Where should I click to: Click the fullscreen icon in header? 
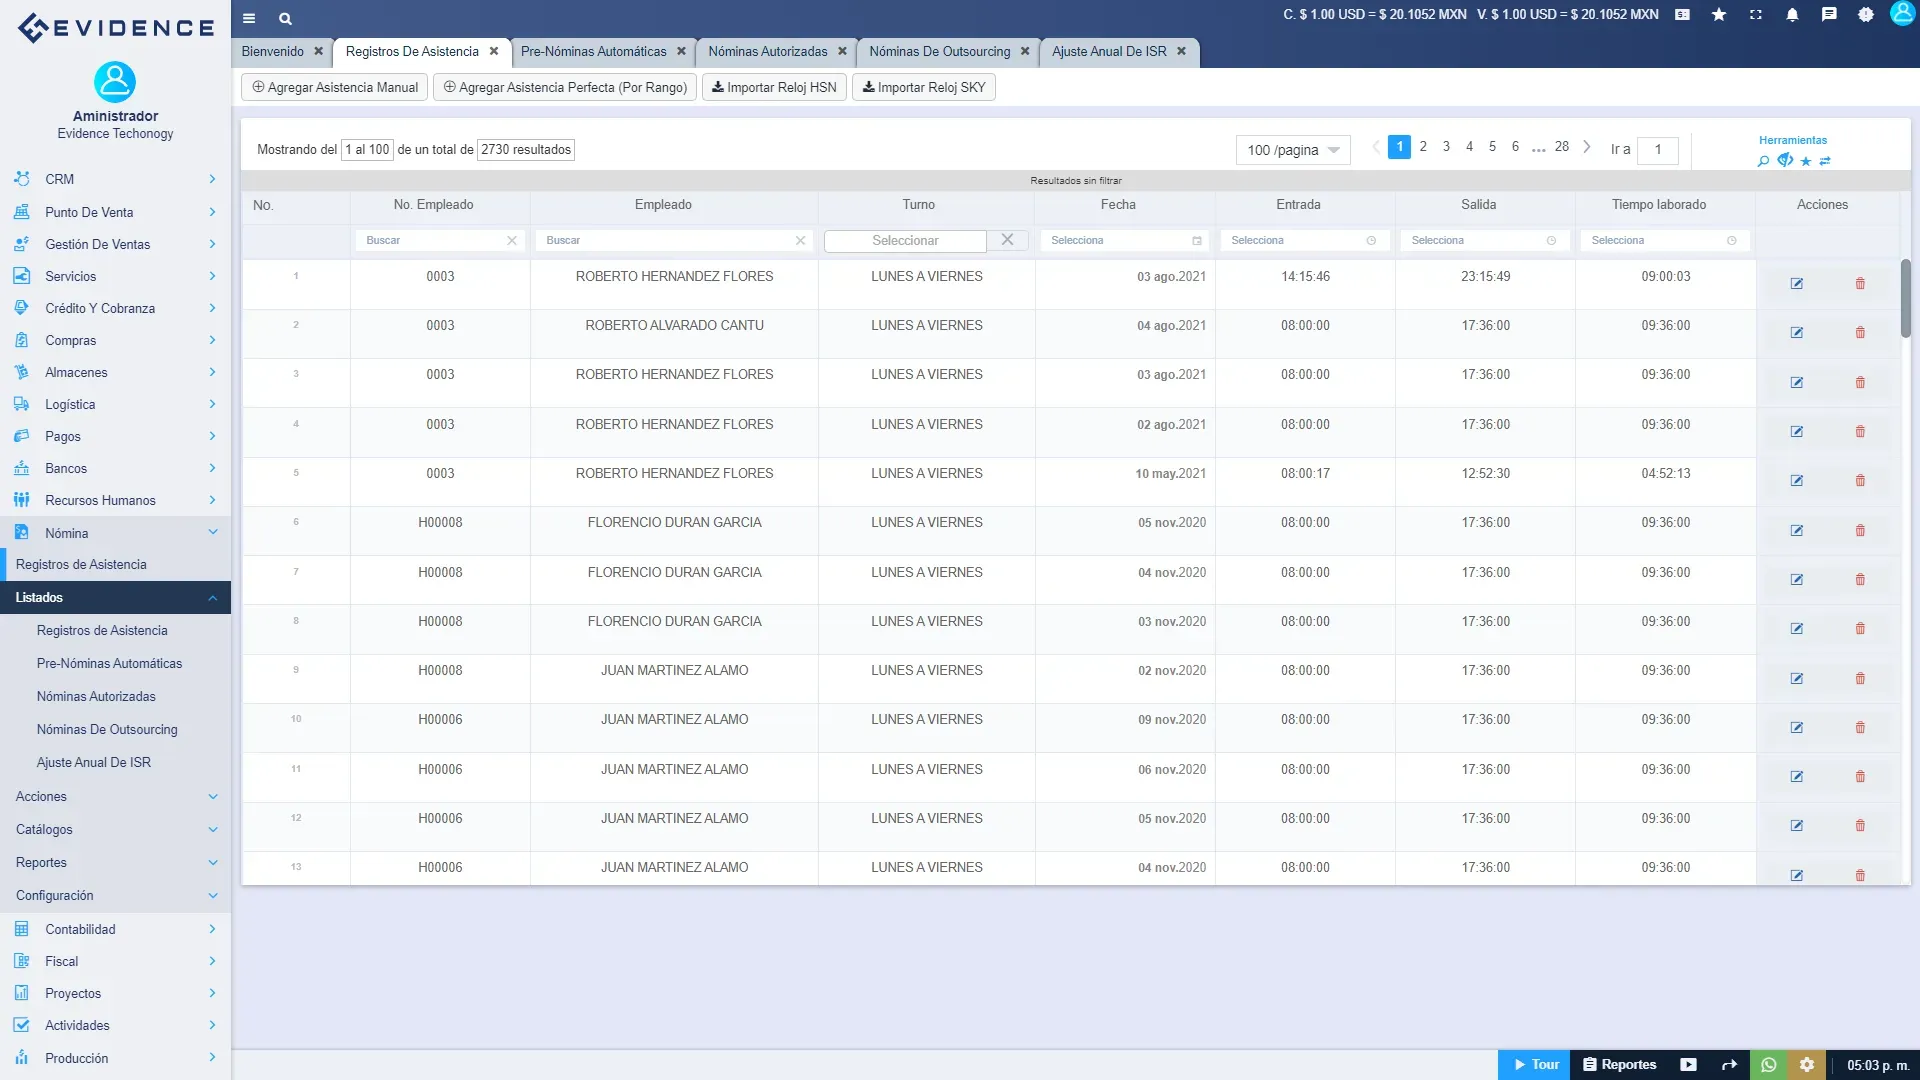click(1755, 15)
